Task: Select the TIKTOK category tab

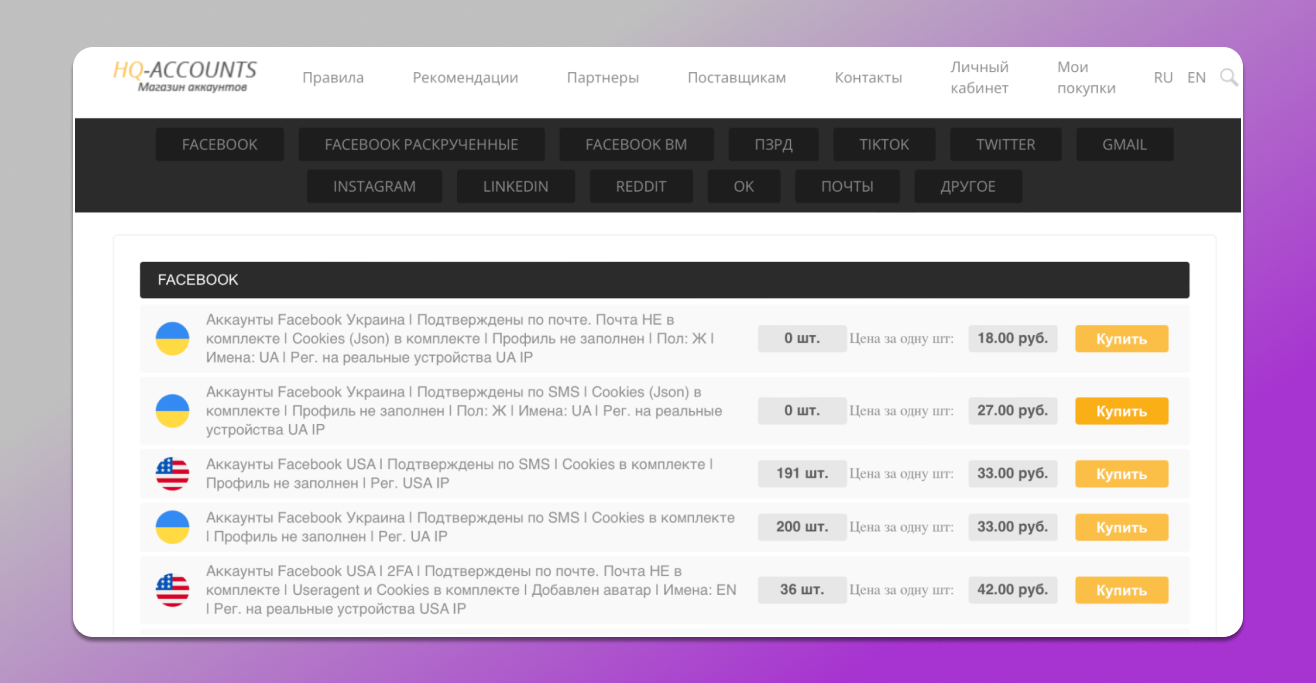Action: click(884, 144)
